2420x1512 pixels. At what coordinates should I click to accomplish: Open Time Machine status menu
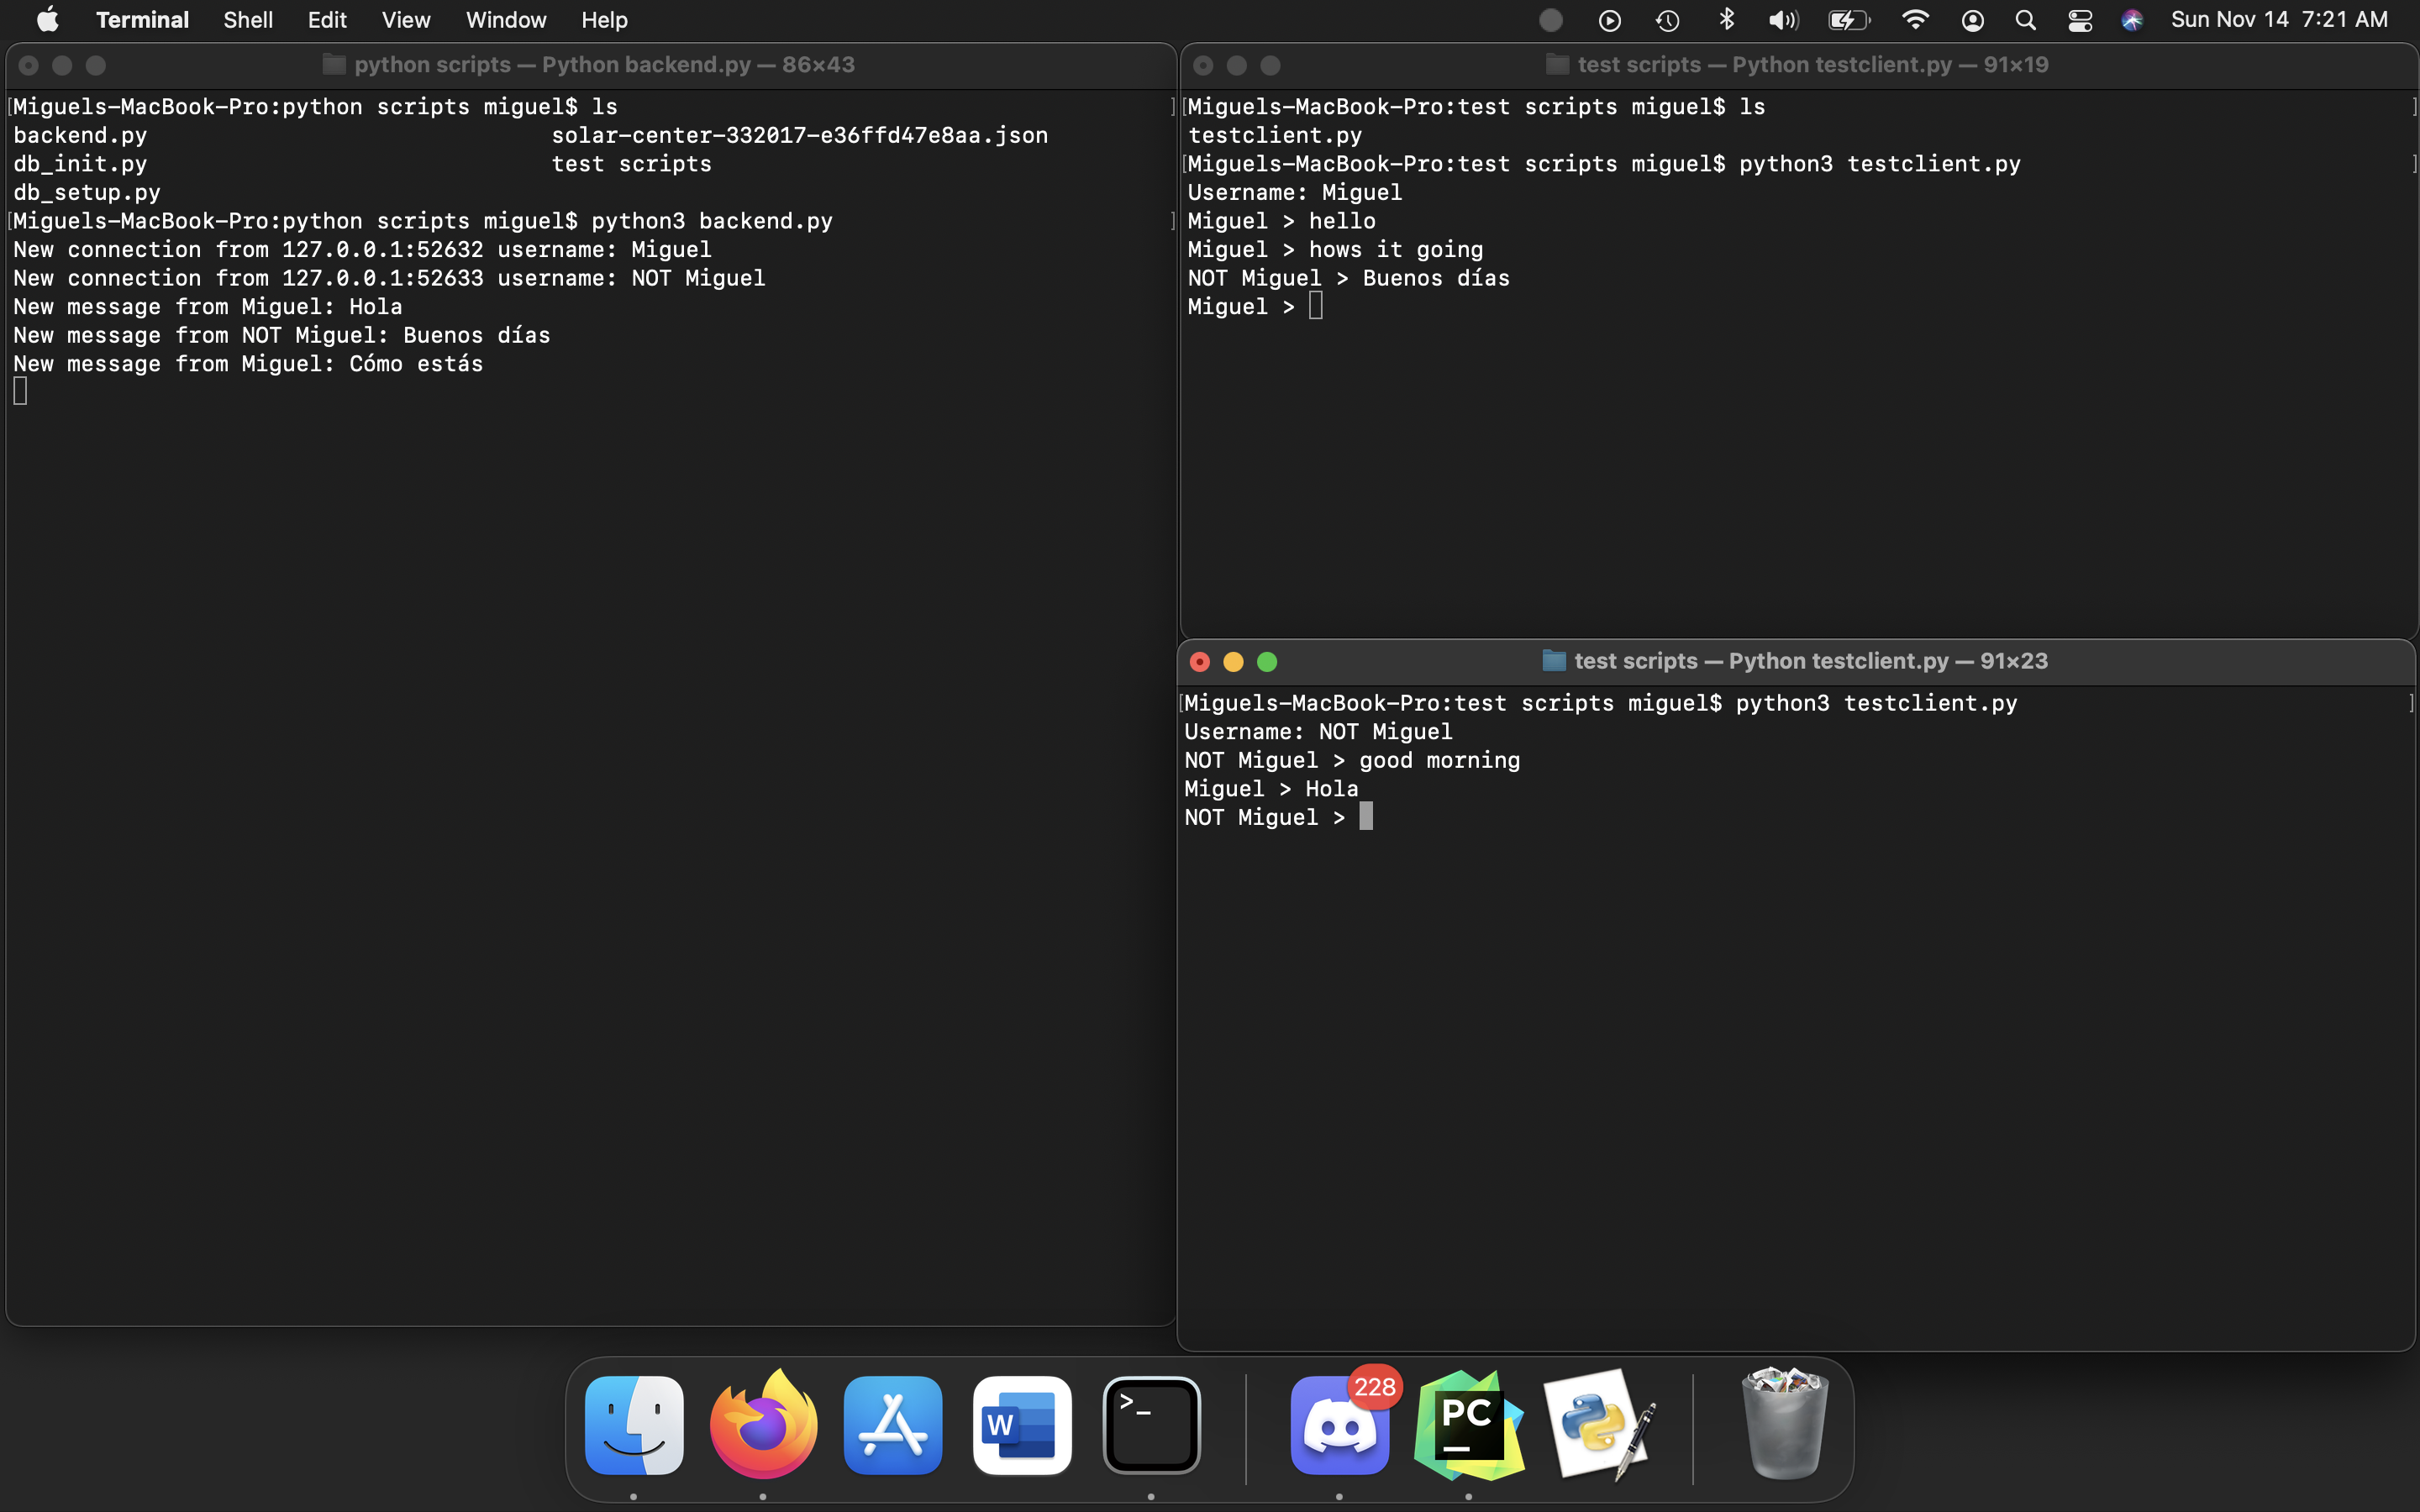[x=1667, y=20]
